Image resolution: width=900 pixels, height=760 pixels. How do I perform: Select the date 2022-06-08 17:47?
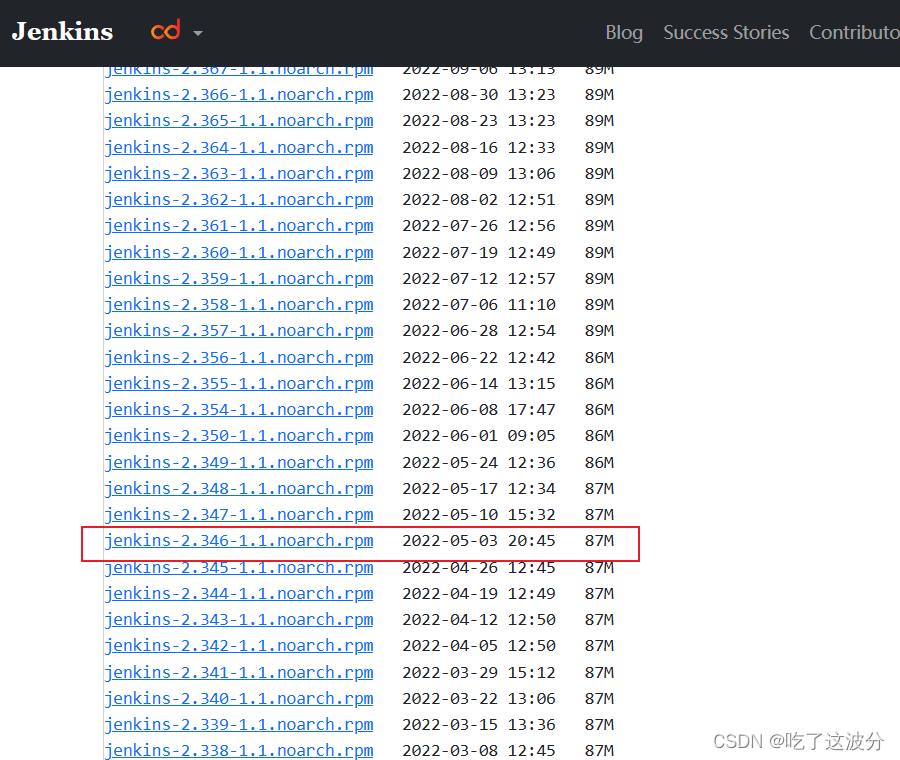(479, 409)
